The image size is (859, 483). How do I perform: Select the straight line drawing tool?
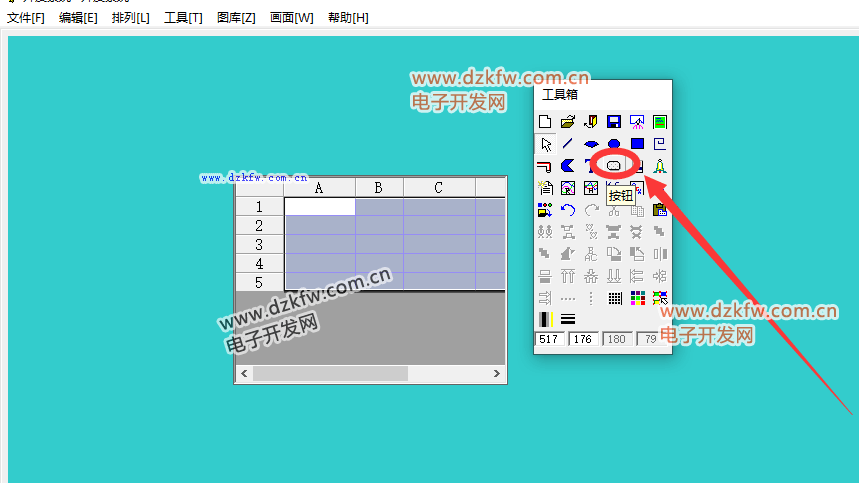(x=568, y=144)
